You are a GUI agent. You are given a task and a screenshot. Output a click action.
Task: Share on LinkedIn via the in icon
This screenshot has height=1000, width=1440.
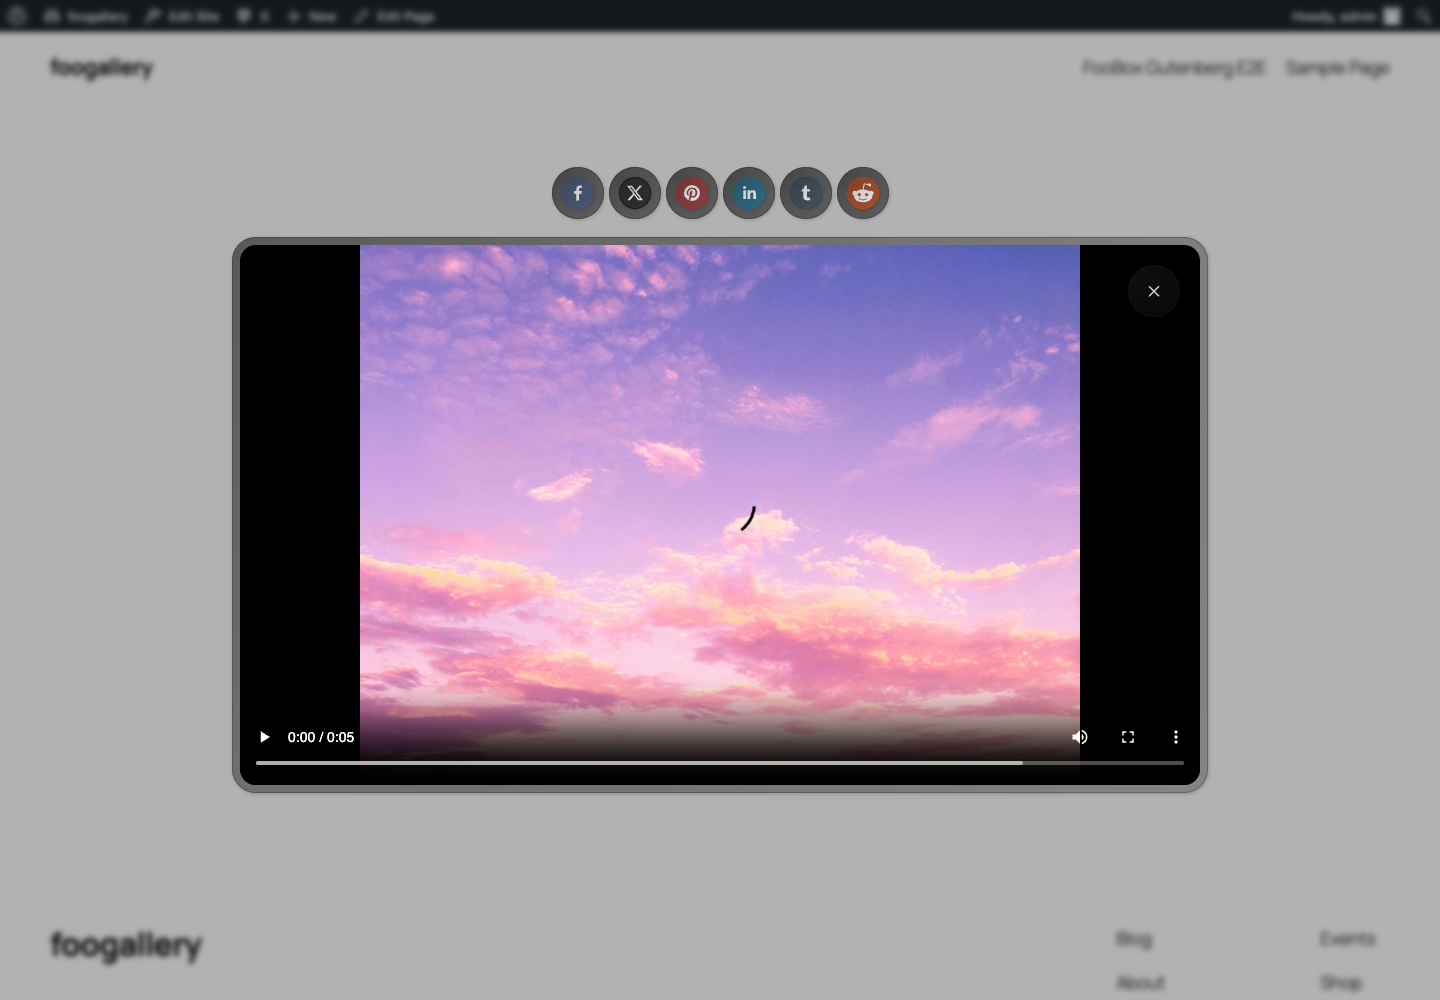coord(749,193)
